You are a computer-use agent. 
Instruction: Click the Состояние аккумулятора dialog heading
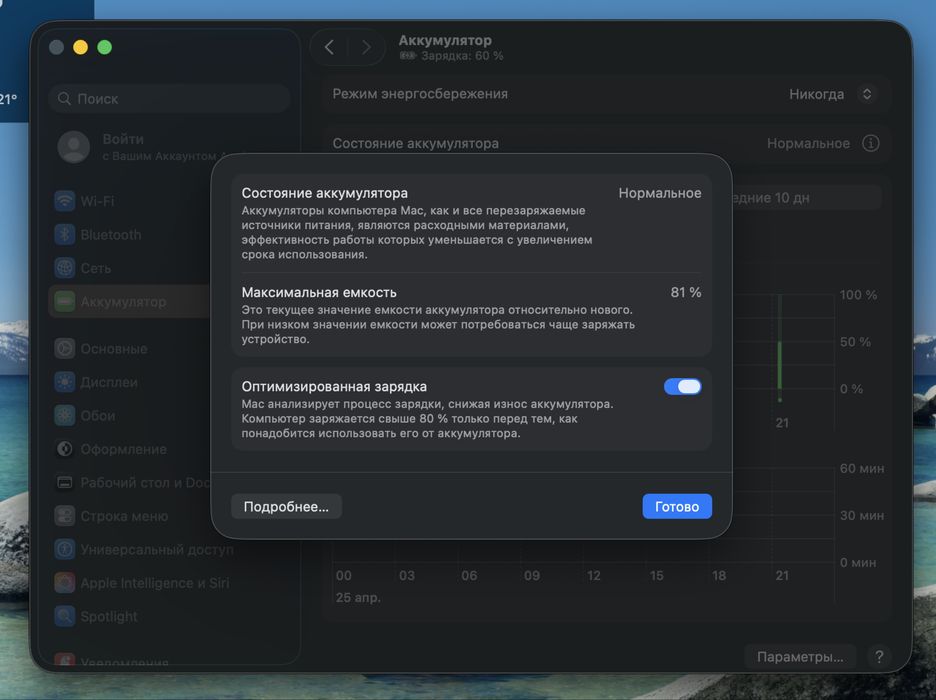[325, 193]
